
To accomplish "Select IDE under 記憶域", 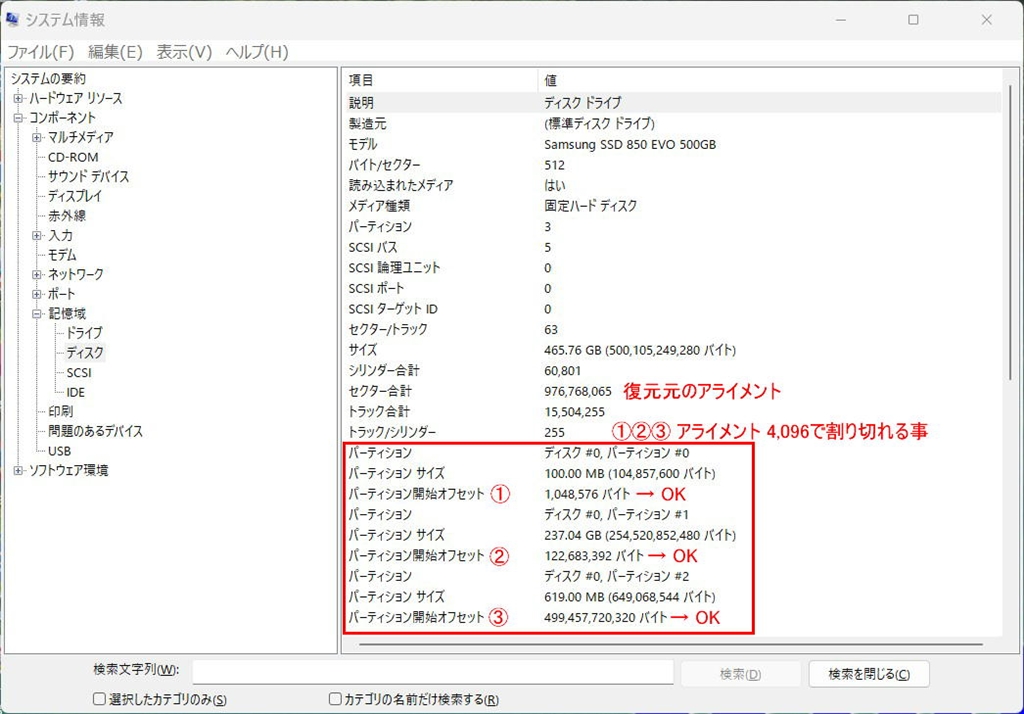I will coord(75,393).
